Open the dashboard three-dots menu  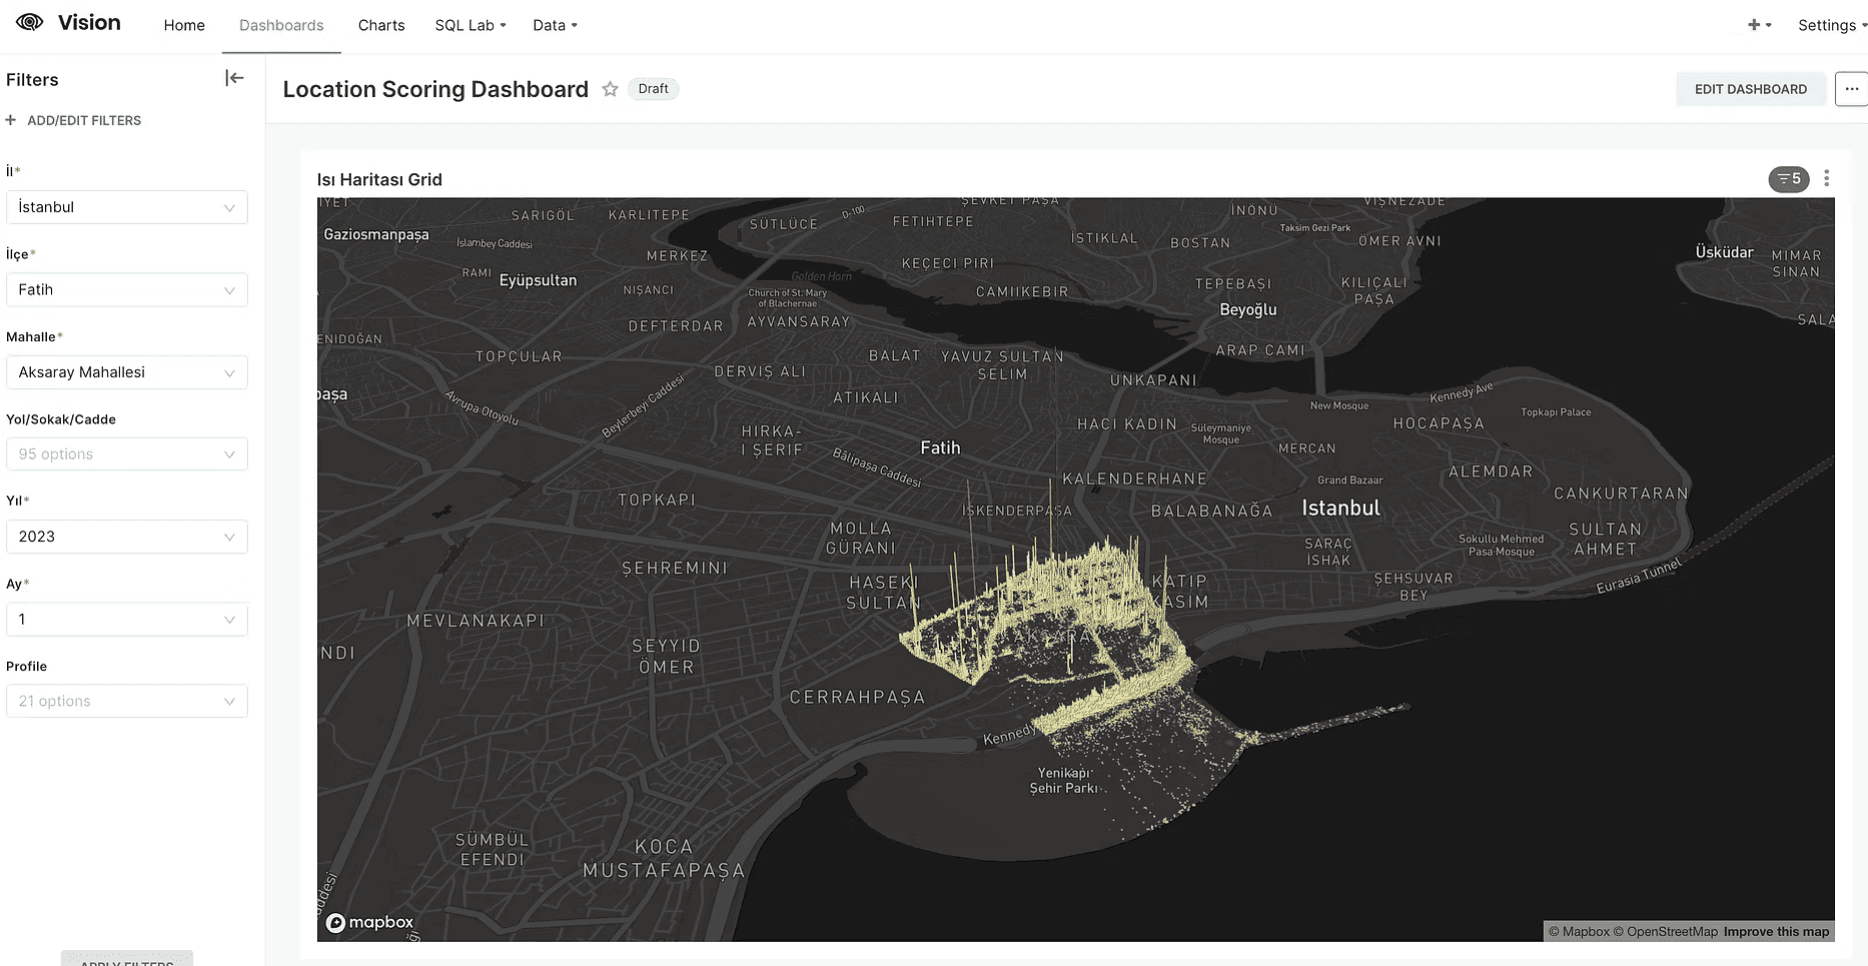click(1851, 89)
